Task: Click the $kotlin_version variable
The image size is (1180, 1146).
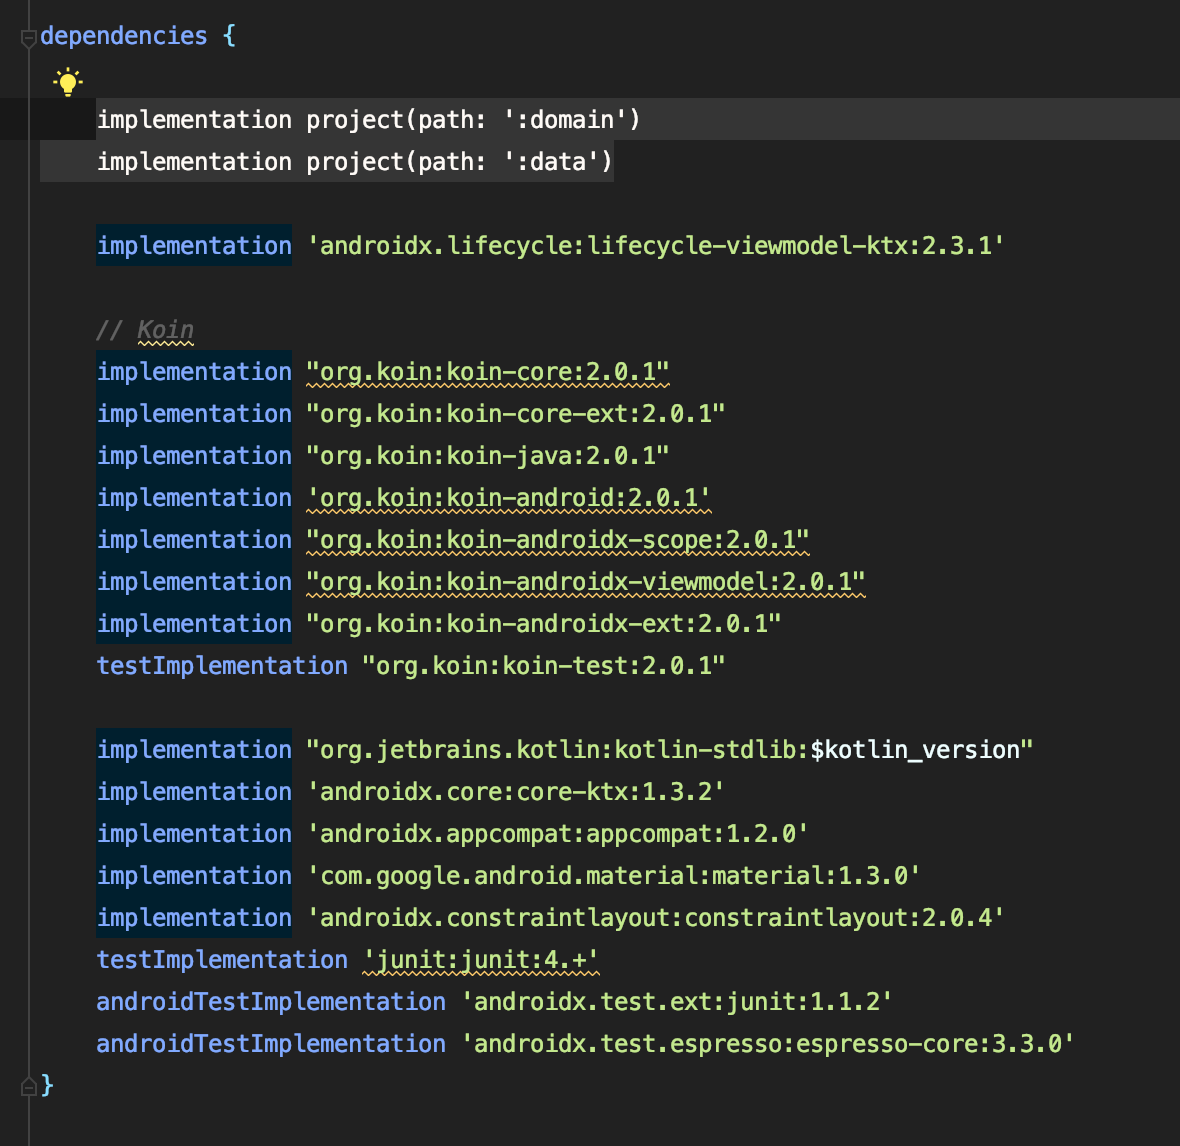Action: tap(915, 750)
